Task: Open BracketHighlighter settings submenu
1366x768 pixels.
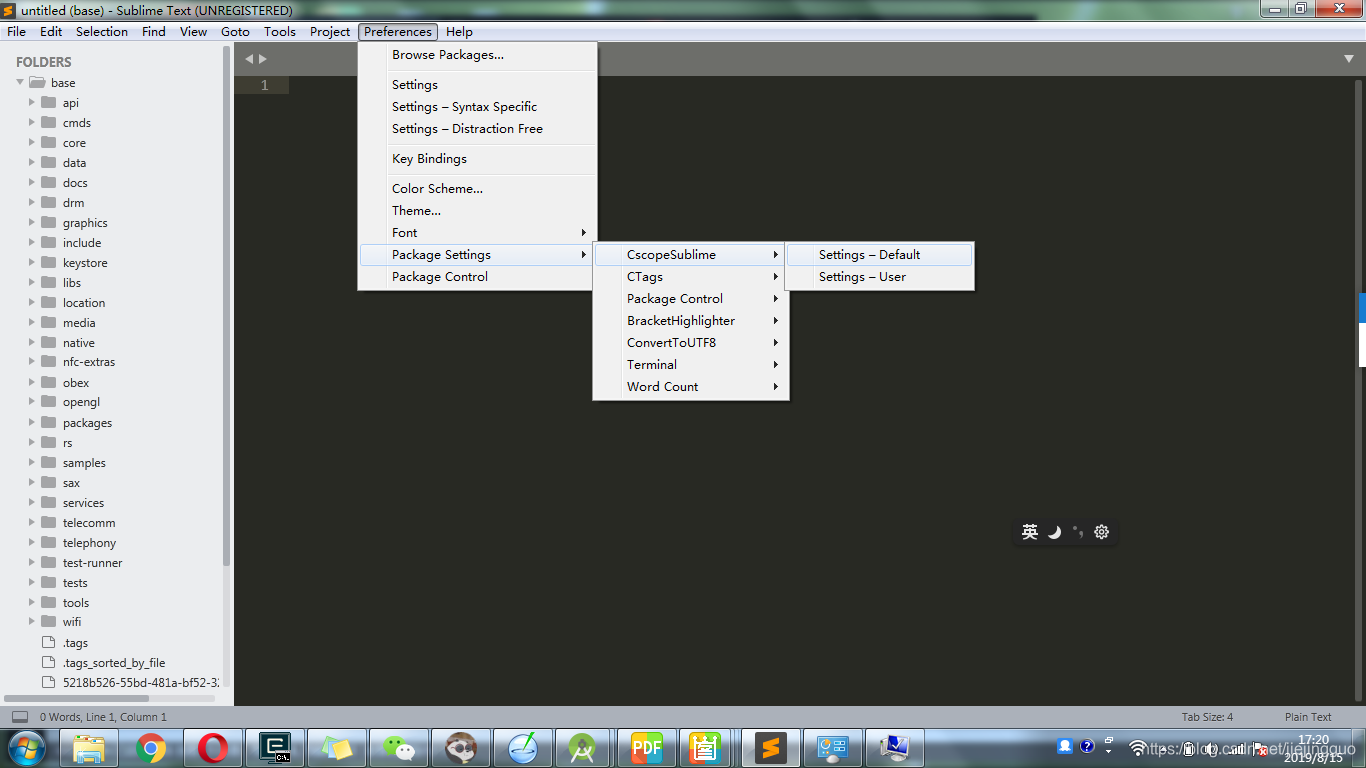Action: click(x=691, y=321)
